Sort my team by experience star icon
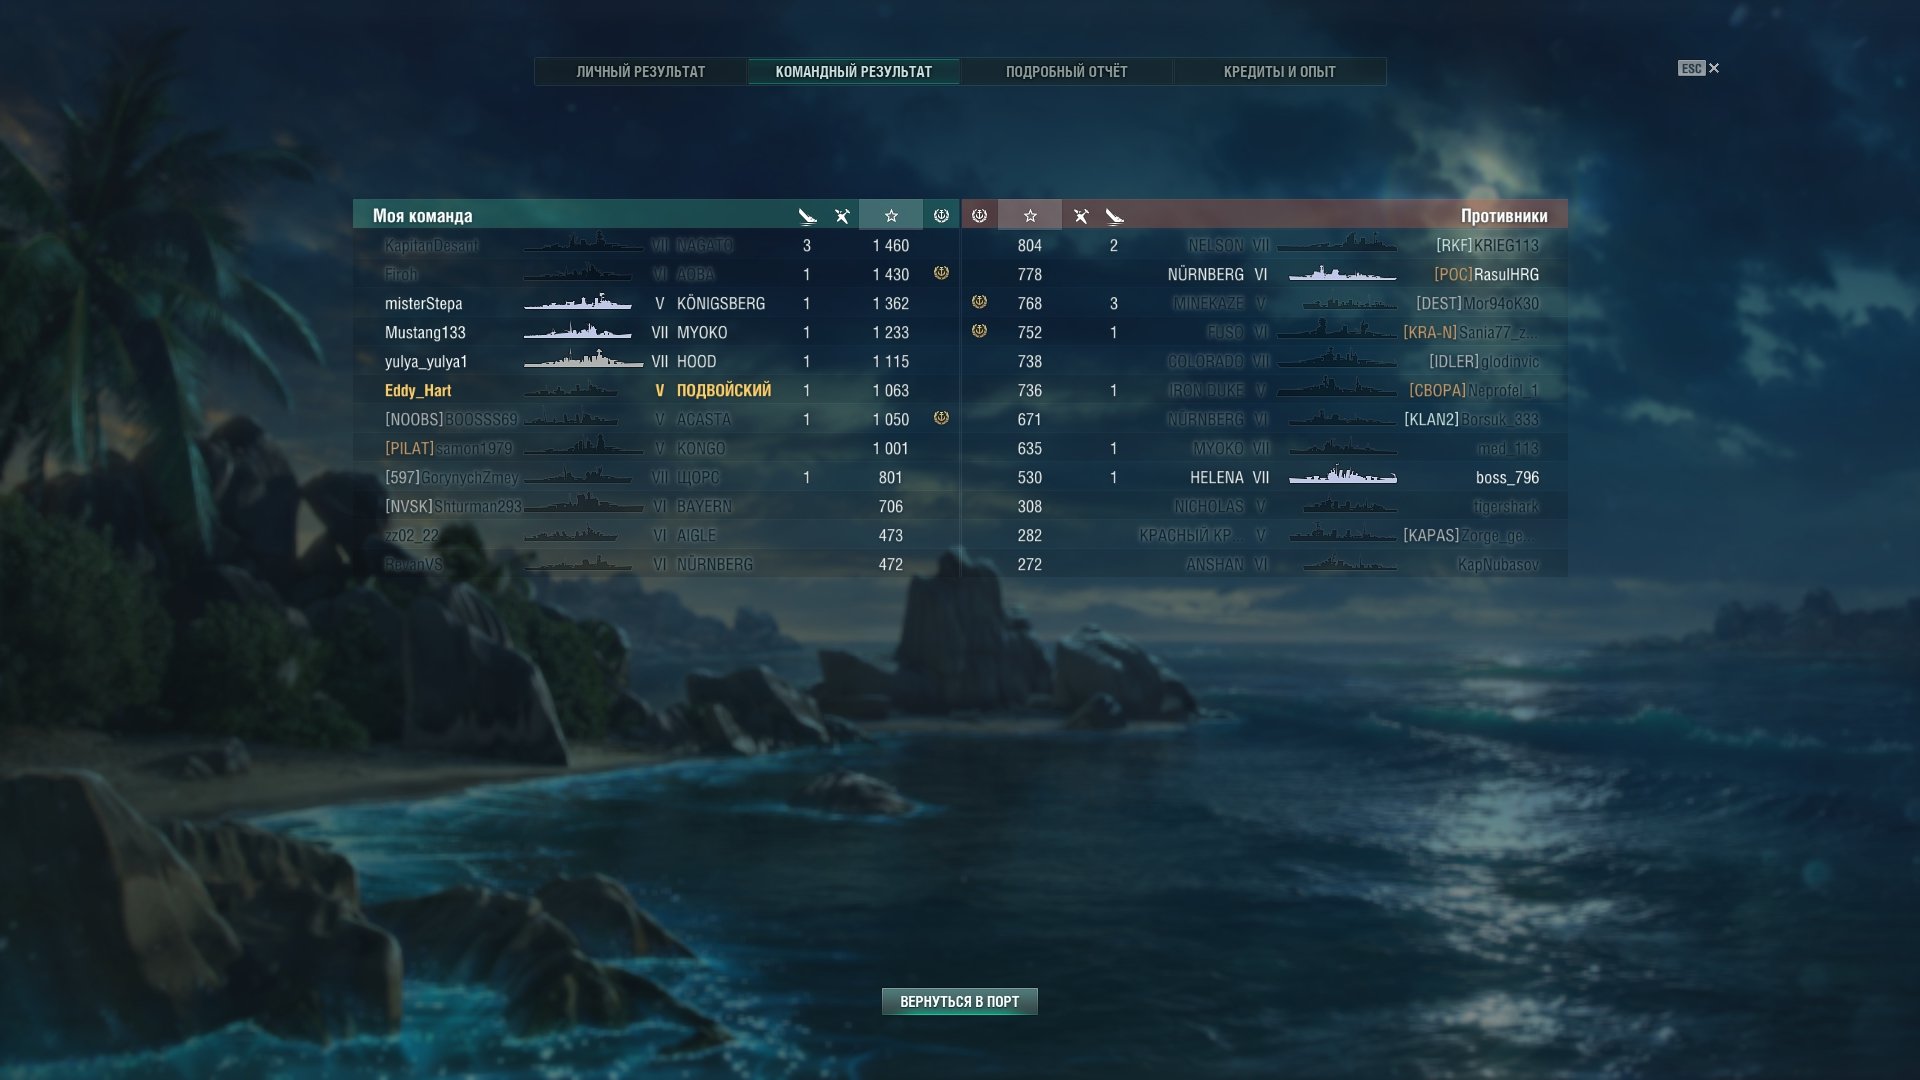 (891, 216)
